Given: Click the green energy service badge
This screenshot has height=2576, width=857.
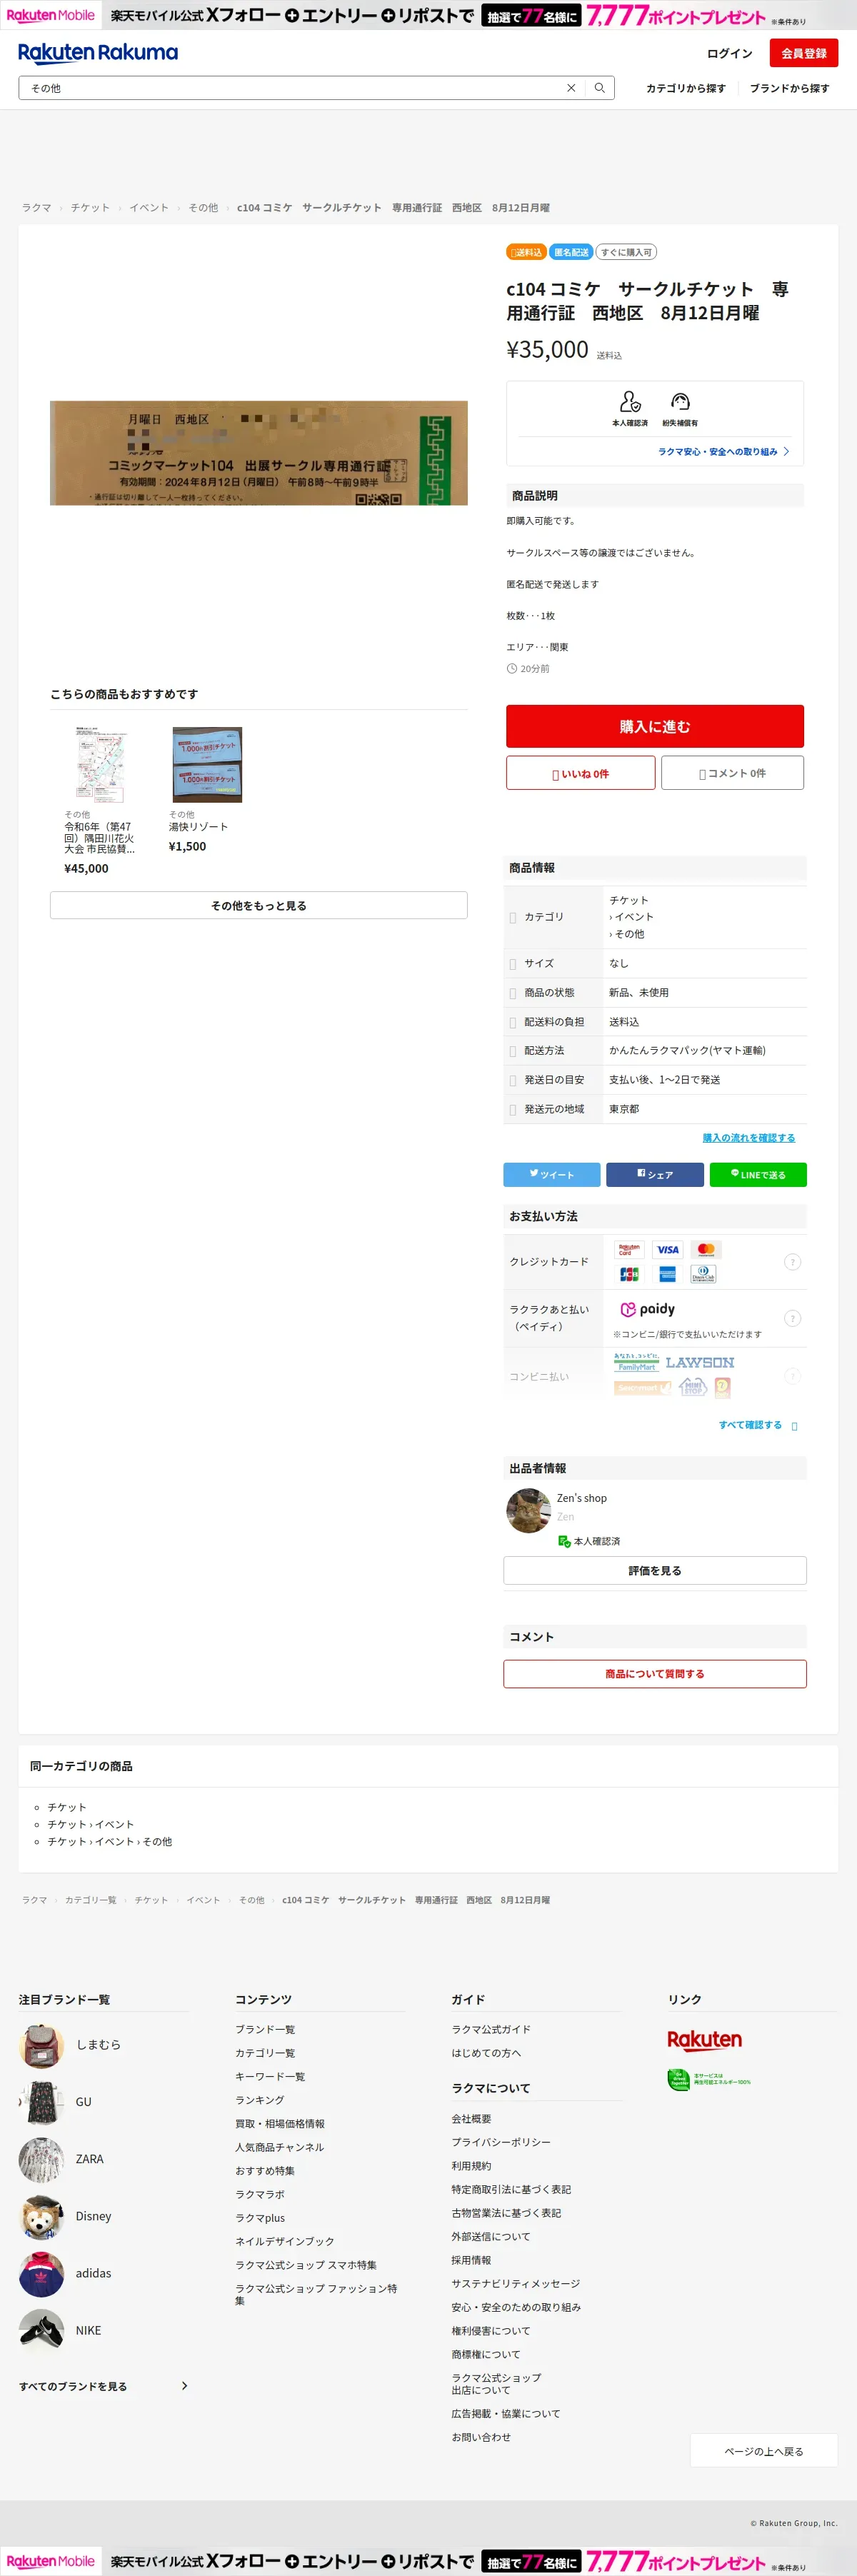Looking at the screenshot, I should tap(709, 2080).
